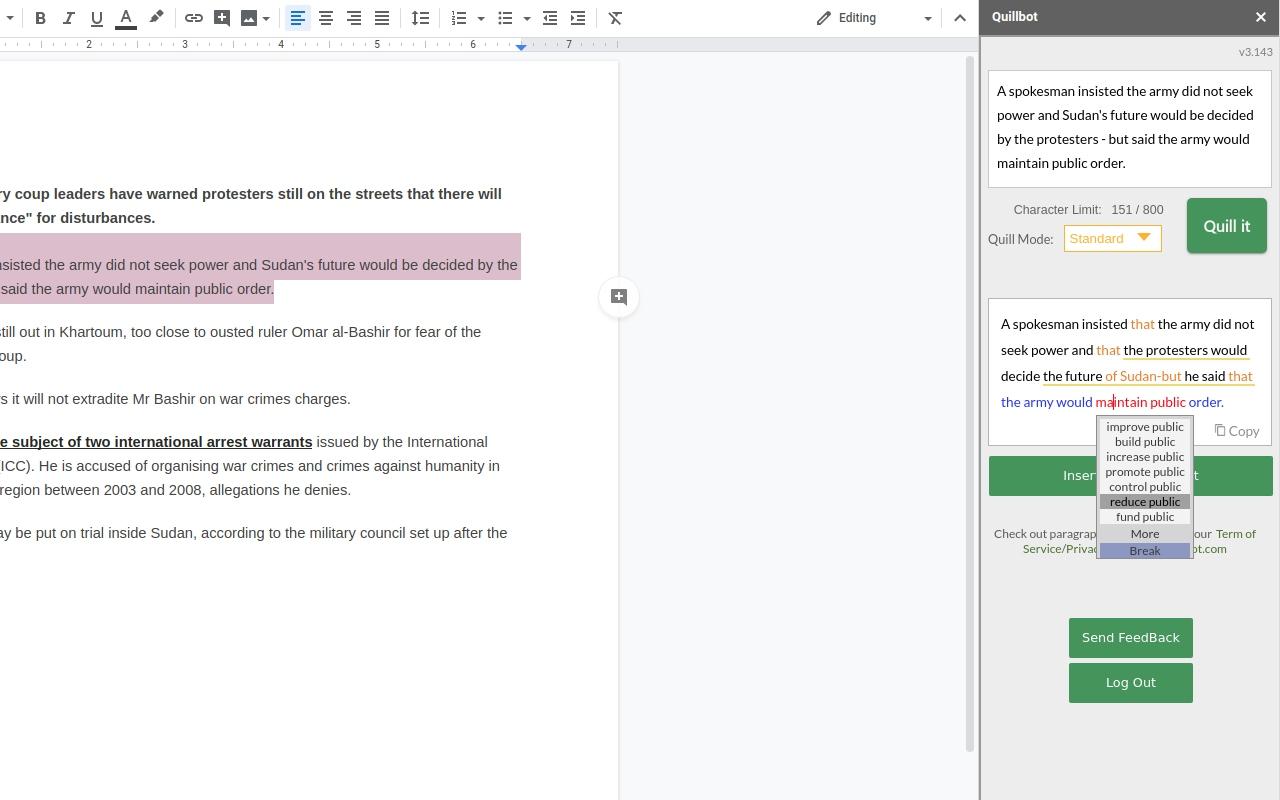Click the Quill it button

click(x=1227, y=226)
